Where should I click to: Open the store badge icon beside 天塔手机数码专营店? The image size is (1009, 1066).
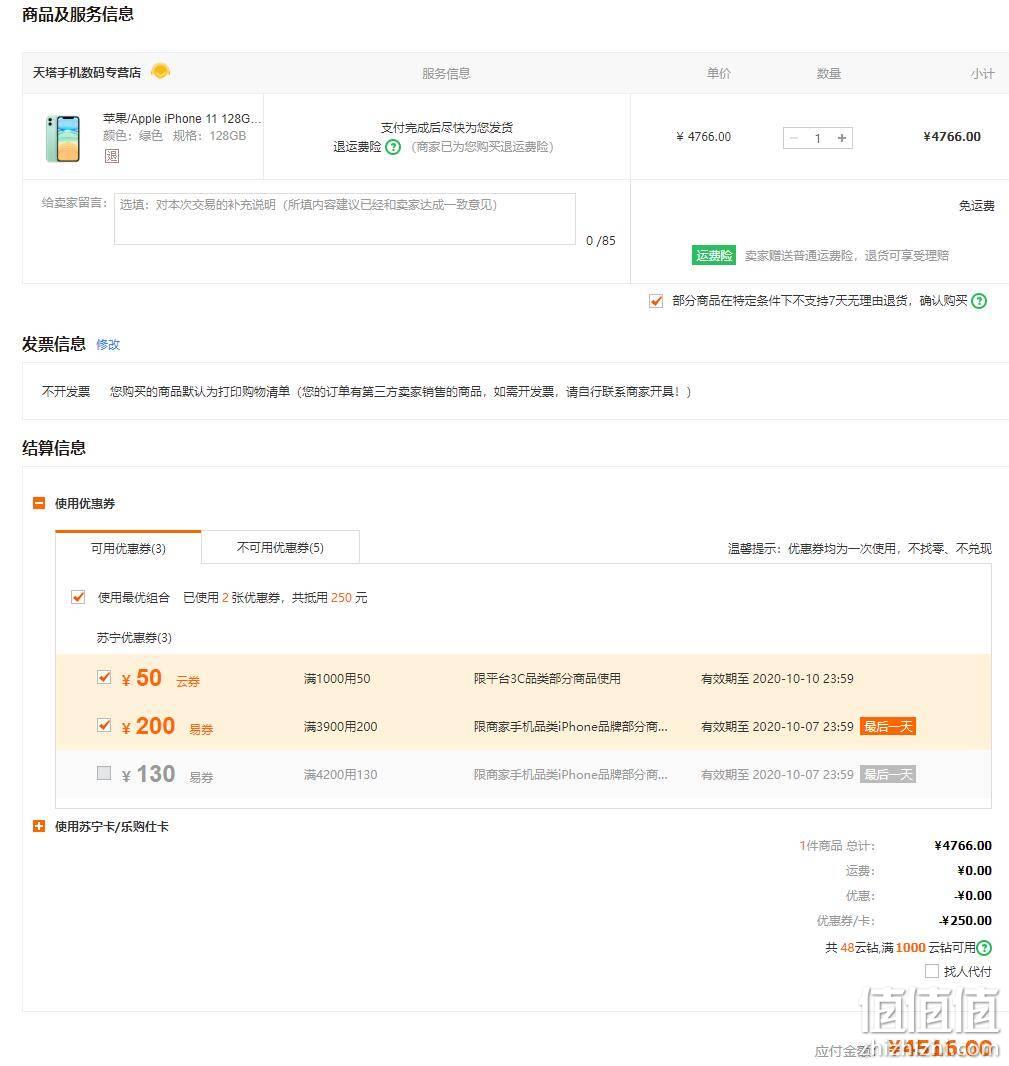(x=160, y=70)
